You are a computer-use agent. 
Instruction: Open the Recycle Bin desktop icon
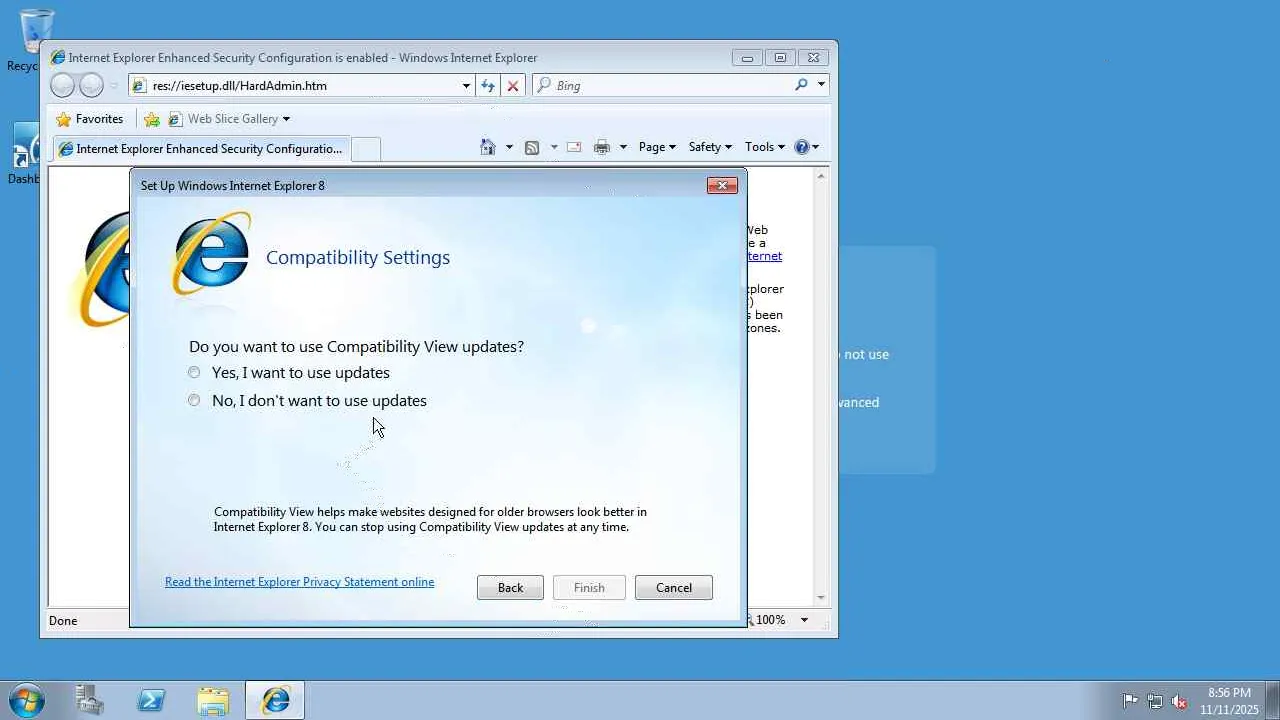click(35, 40)
